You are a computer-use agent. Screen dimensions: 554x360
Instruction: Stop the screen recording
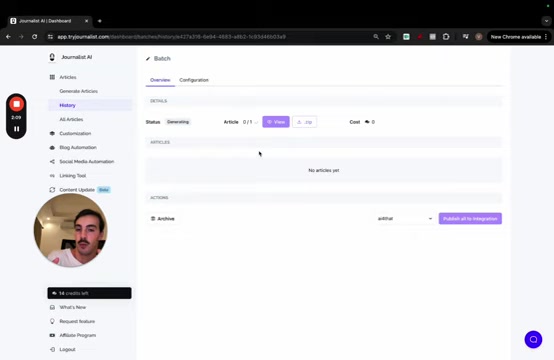[x=16, y=104]
